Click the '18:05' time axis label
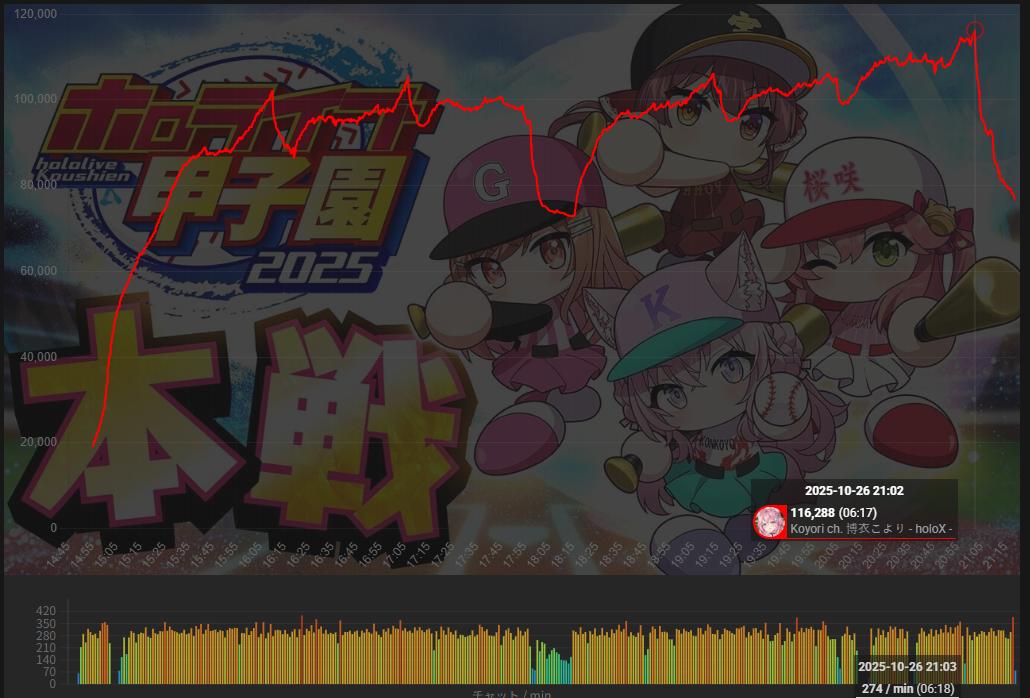Screen dimensions: 1030x698 [x=539, y=555]
